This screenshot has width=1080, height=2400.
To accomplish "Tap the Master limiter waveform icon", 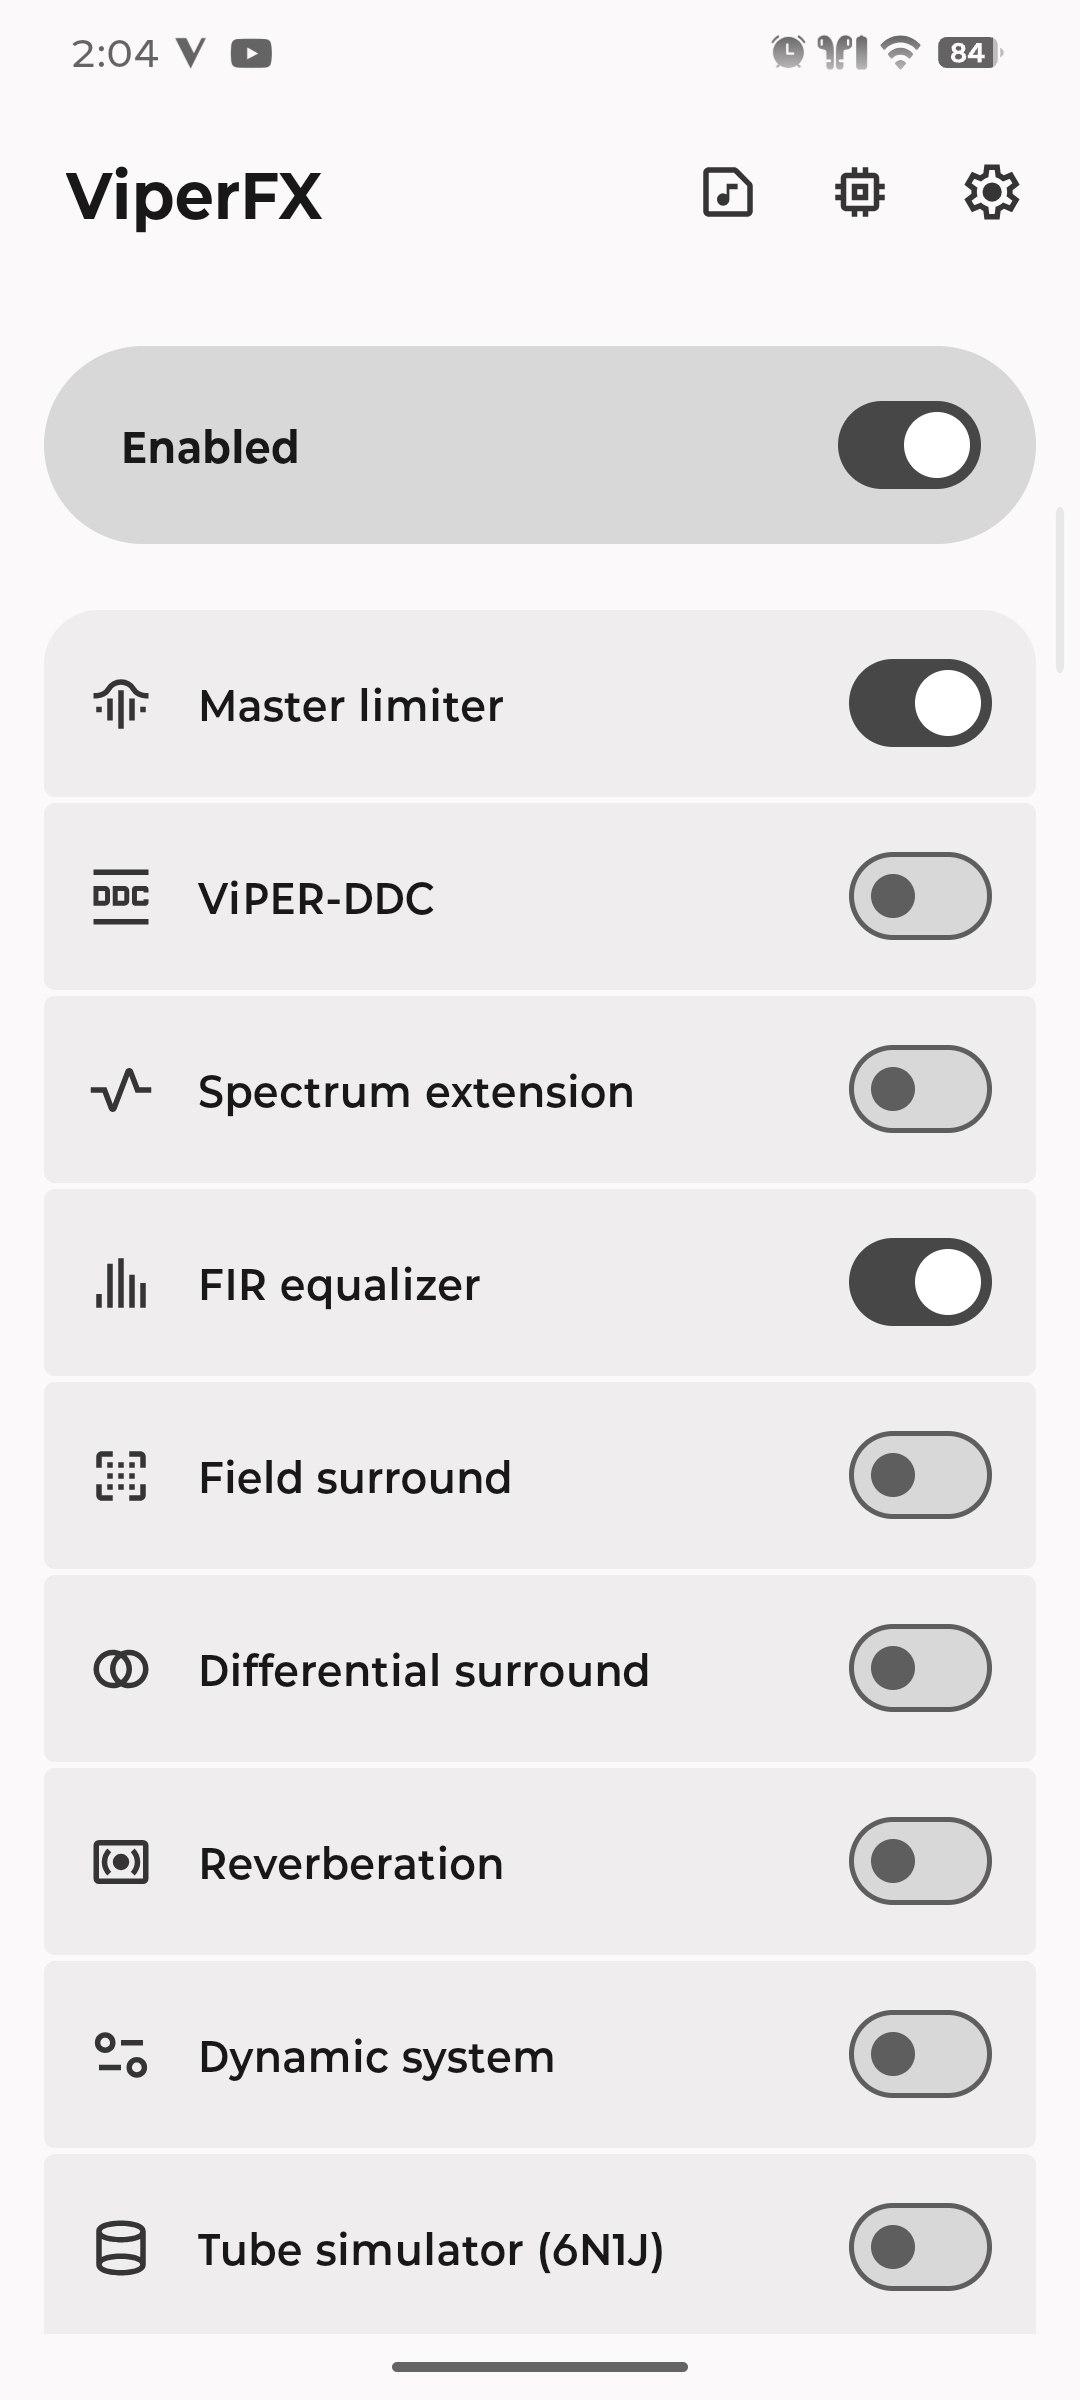I will 121,705.
